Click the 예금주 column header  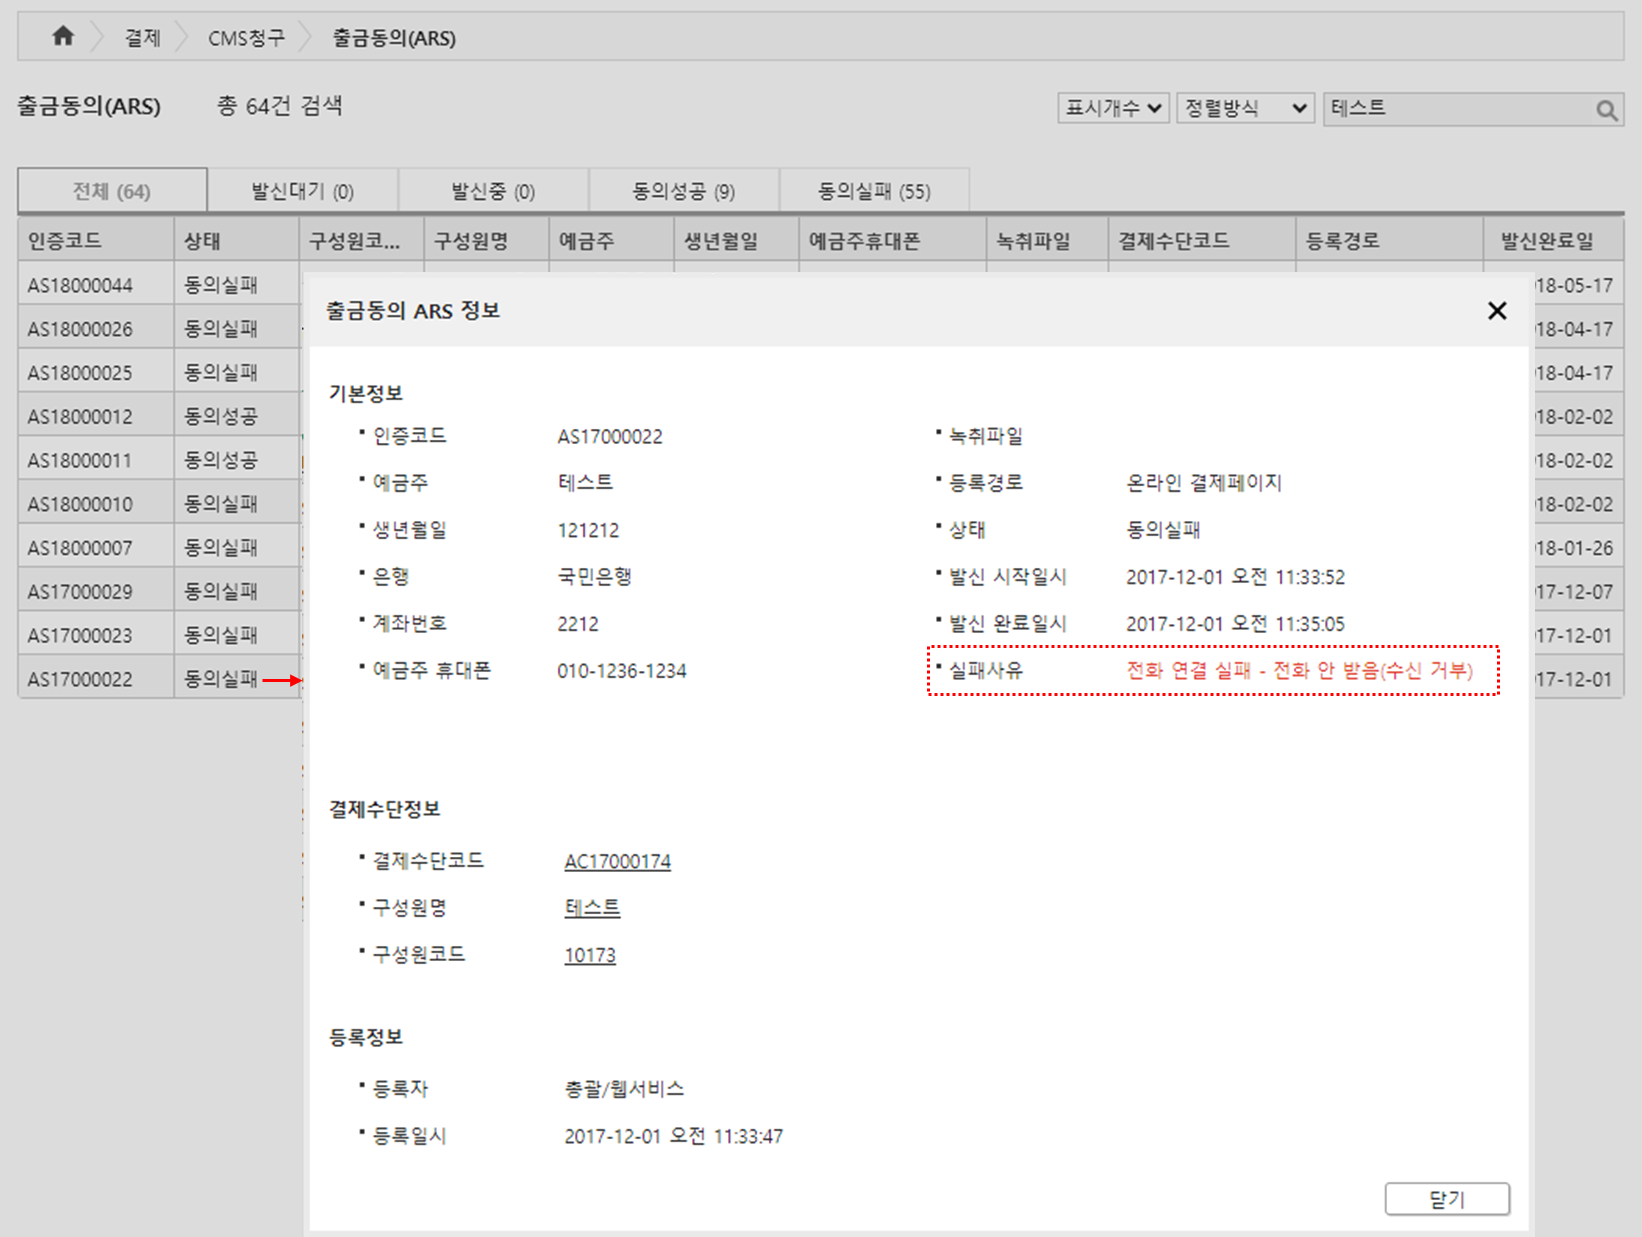point(611,241)
